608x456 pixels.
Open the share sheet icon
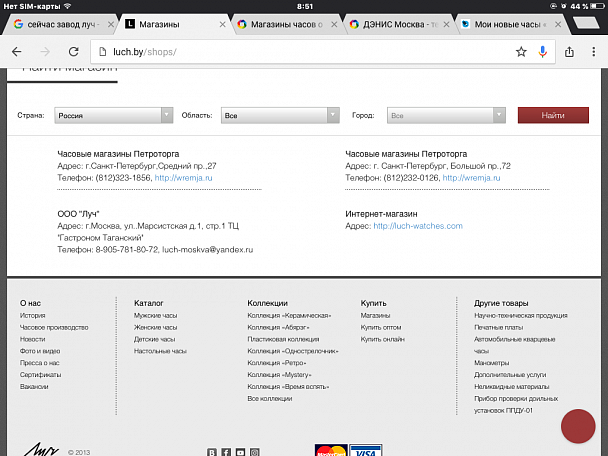tap(569, 52)
